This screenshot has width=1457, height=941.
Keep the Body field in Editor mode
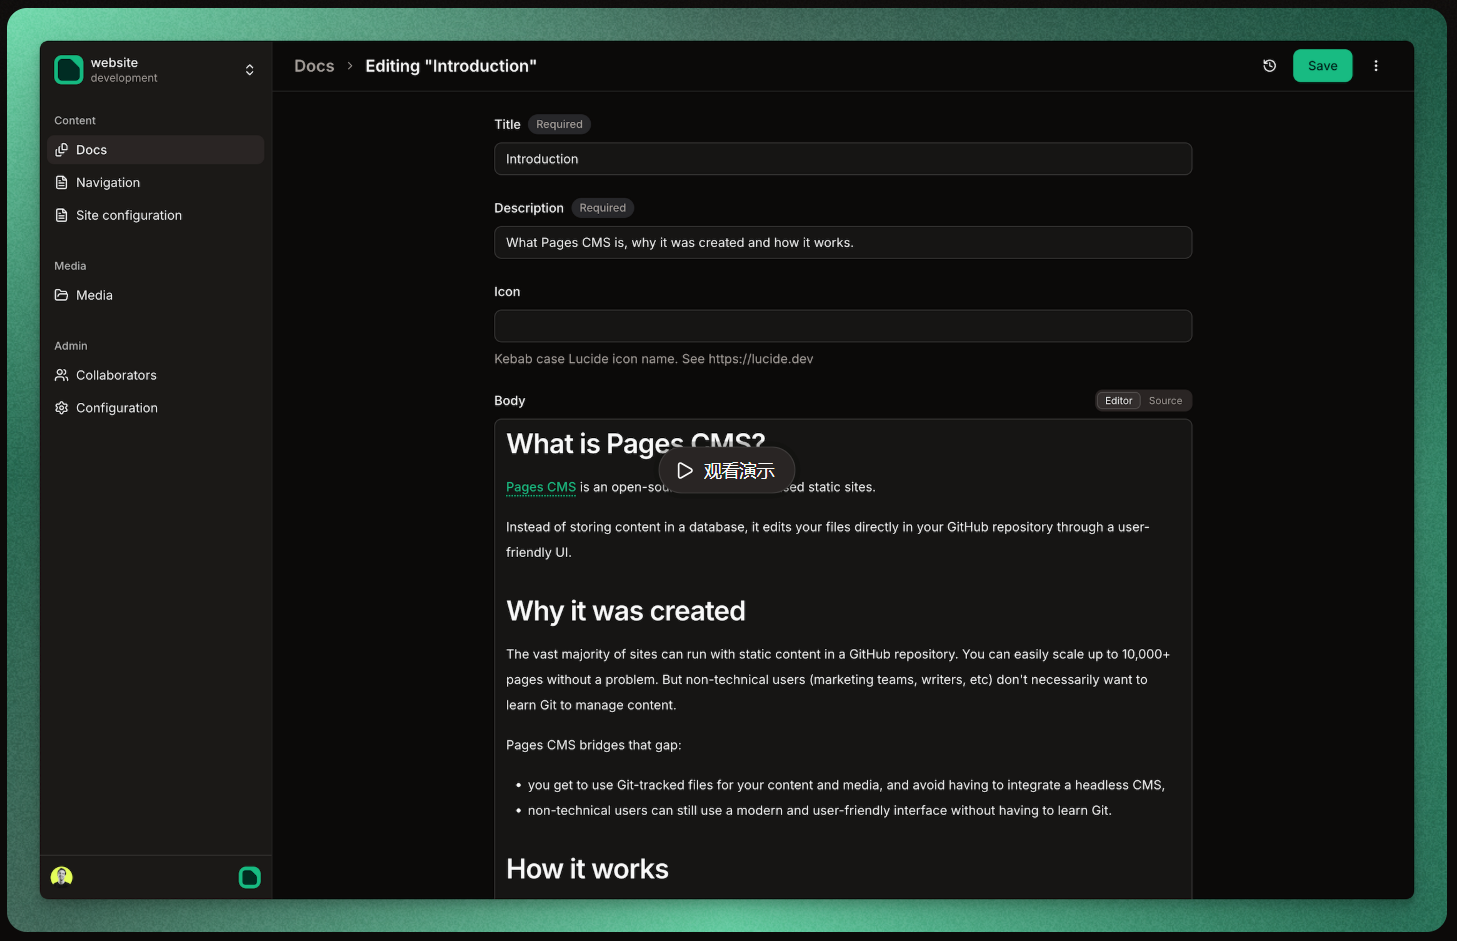pyautogui.click(x=1117, y=400)
